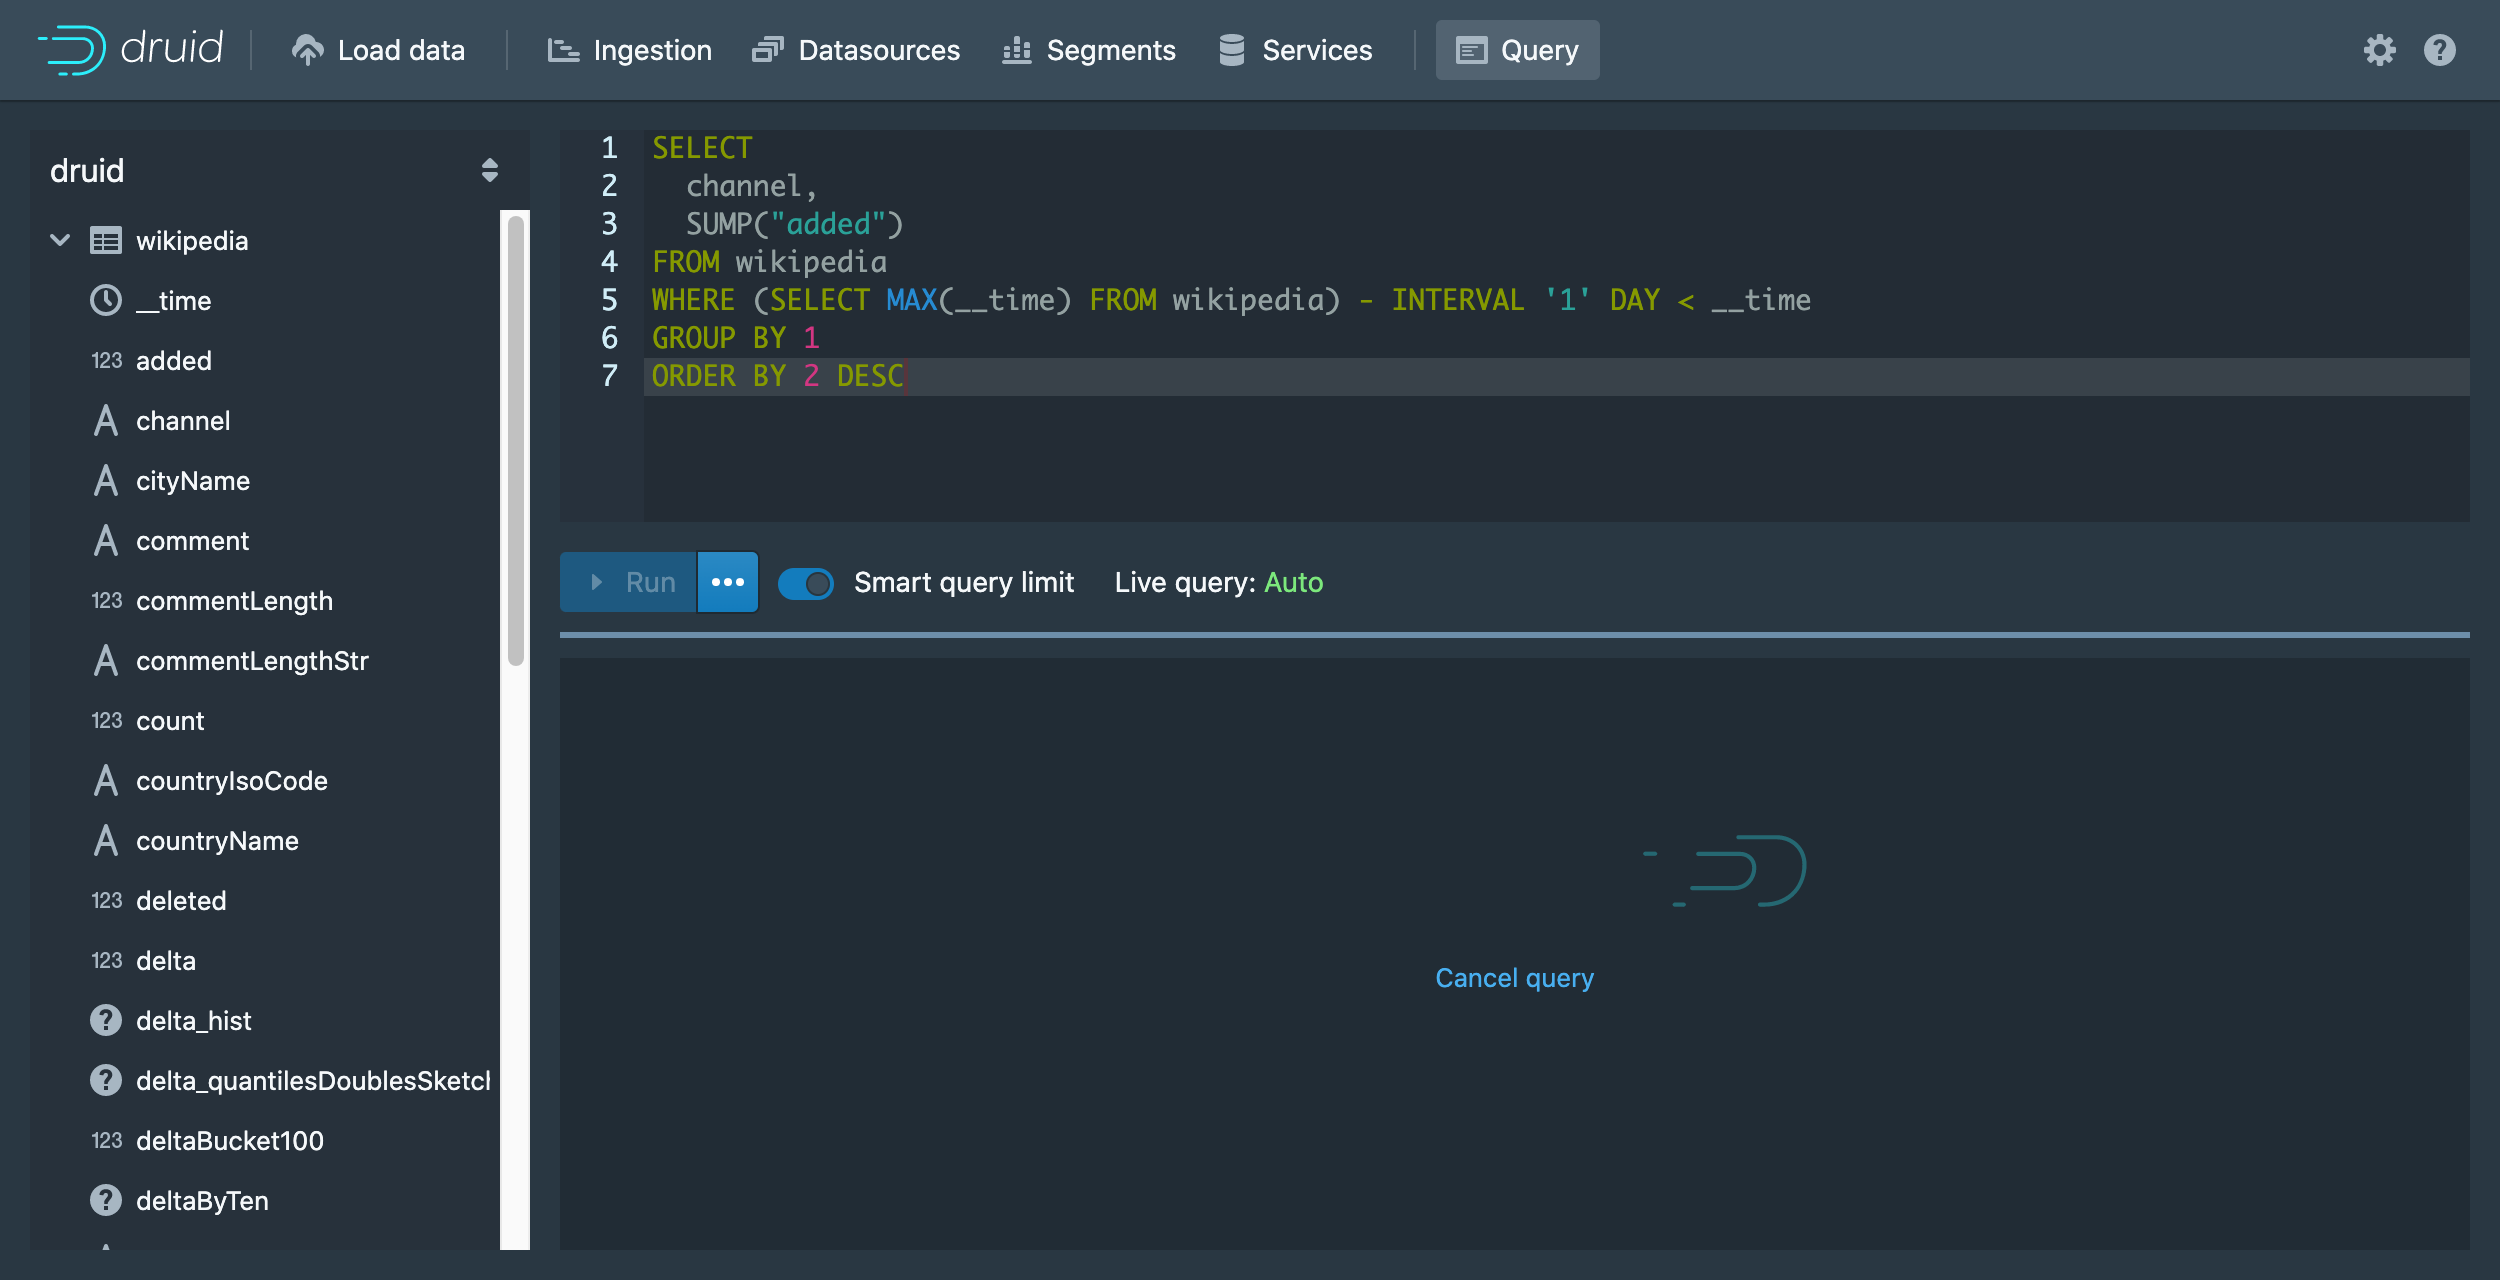Disable the Smart query limit toggle

coord(806,583)
